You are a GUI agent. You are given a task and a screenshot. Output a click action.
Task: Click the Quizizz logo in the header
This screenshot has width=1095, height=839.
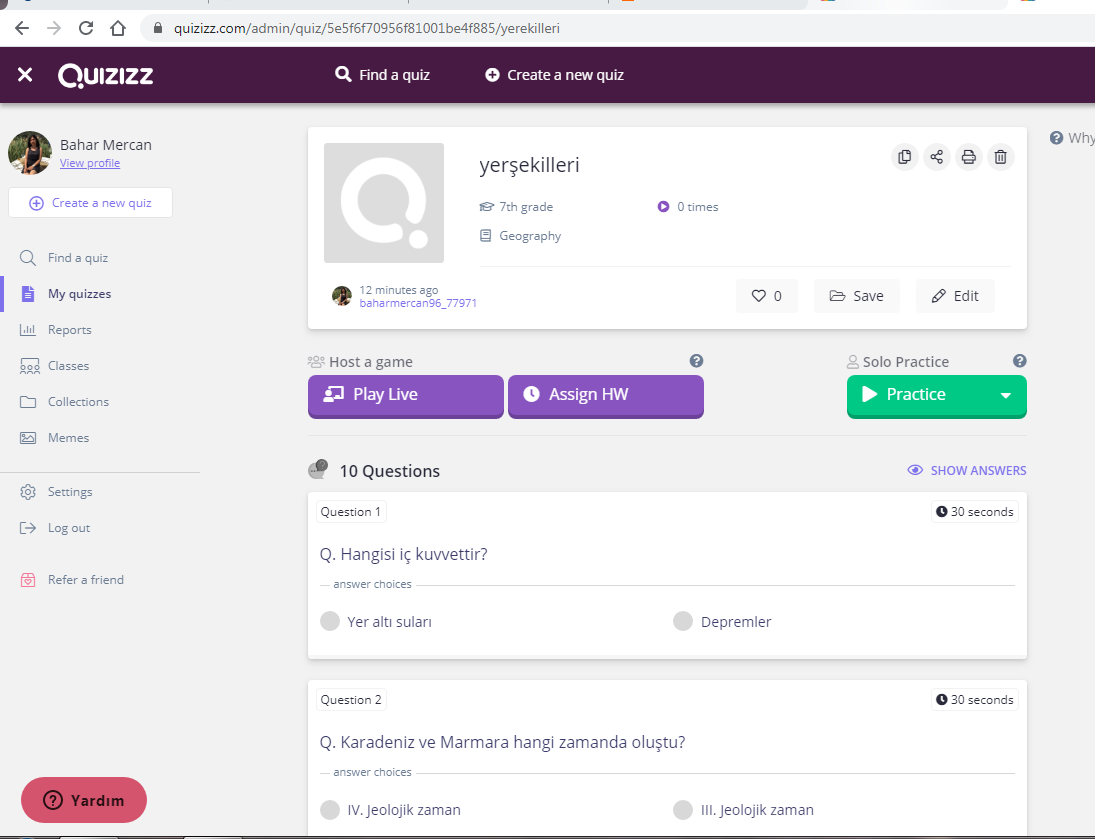click(x=105, y=74)
